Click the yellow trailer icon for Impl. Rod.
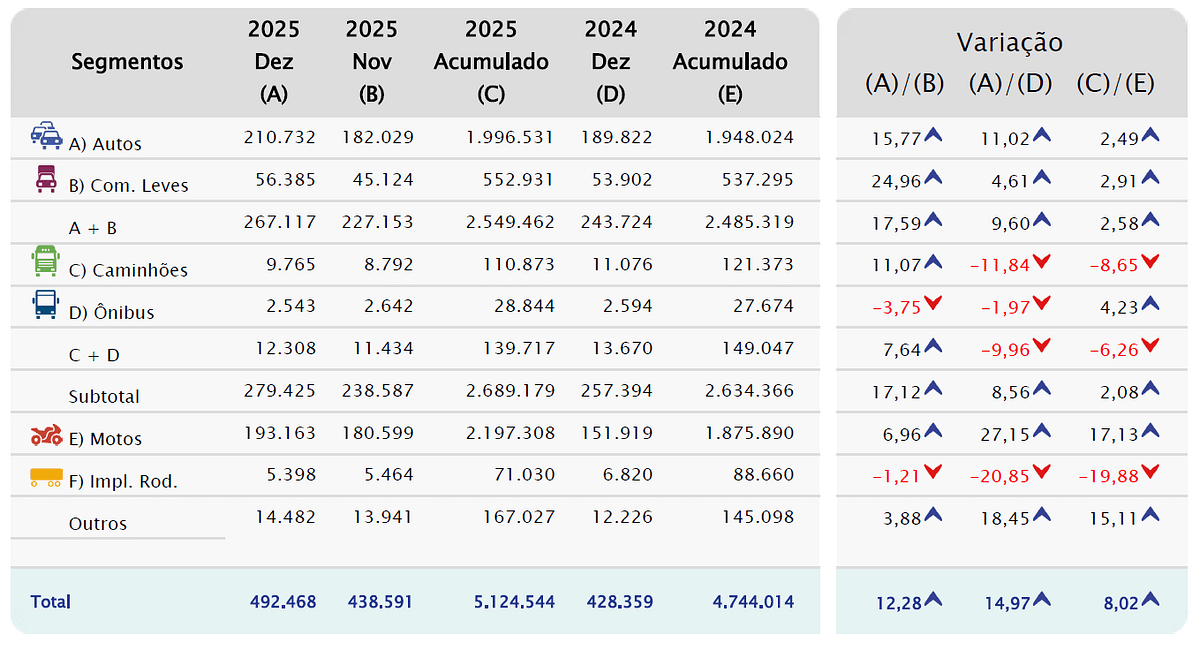The image size is (1200, 651). click(46, 478)
